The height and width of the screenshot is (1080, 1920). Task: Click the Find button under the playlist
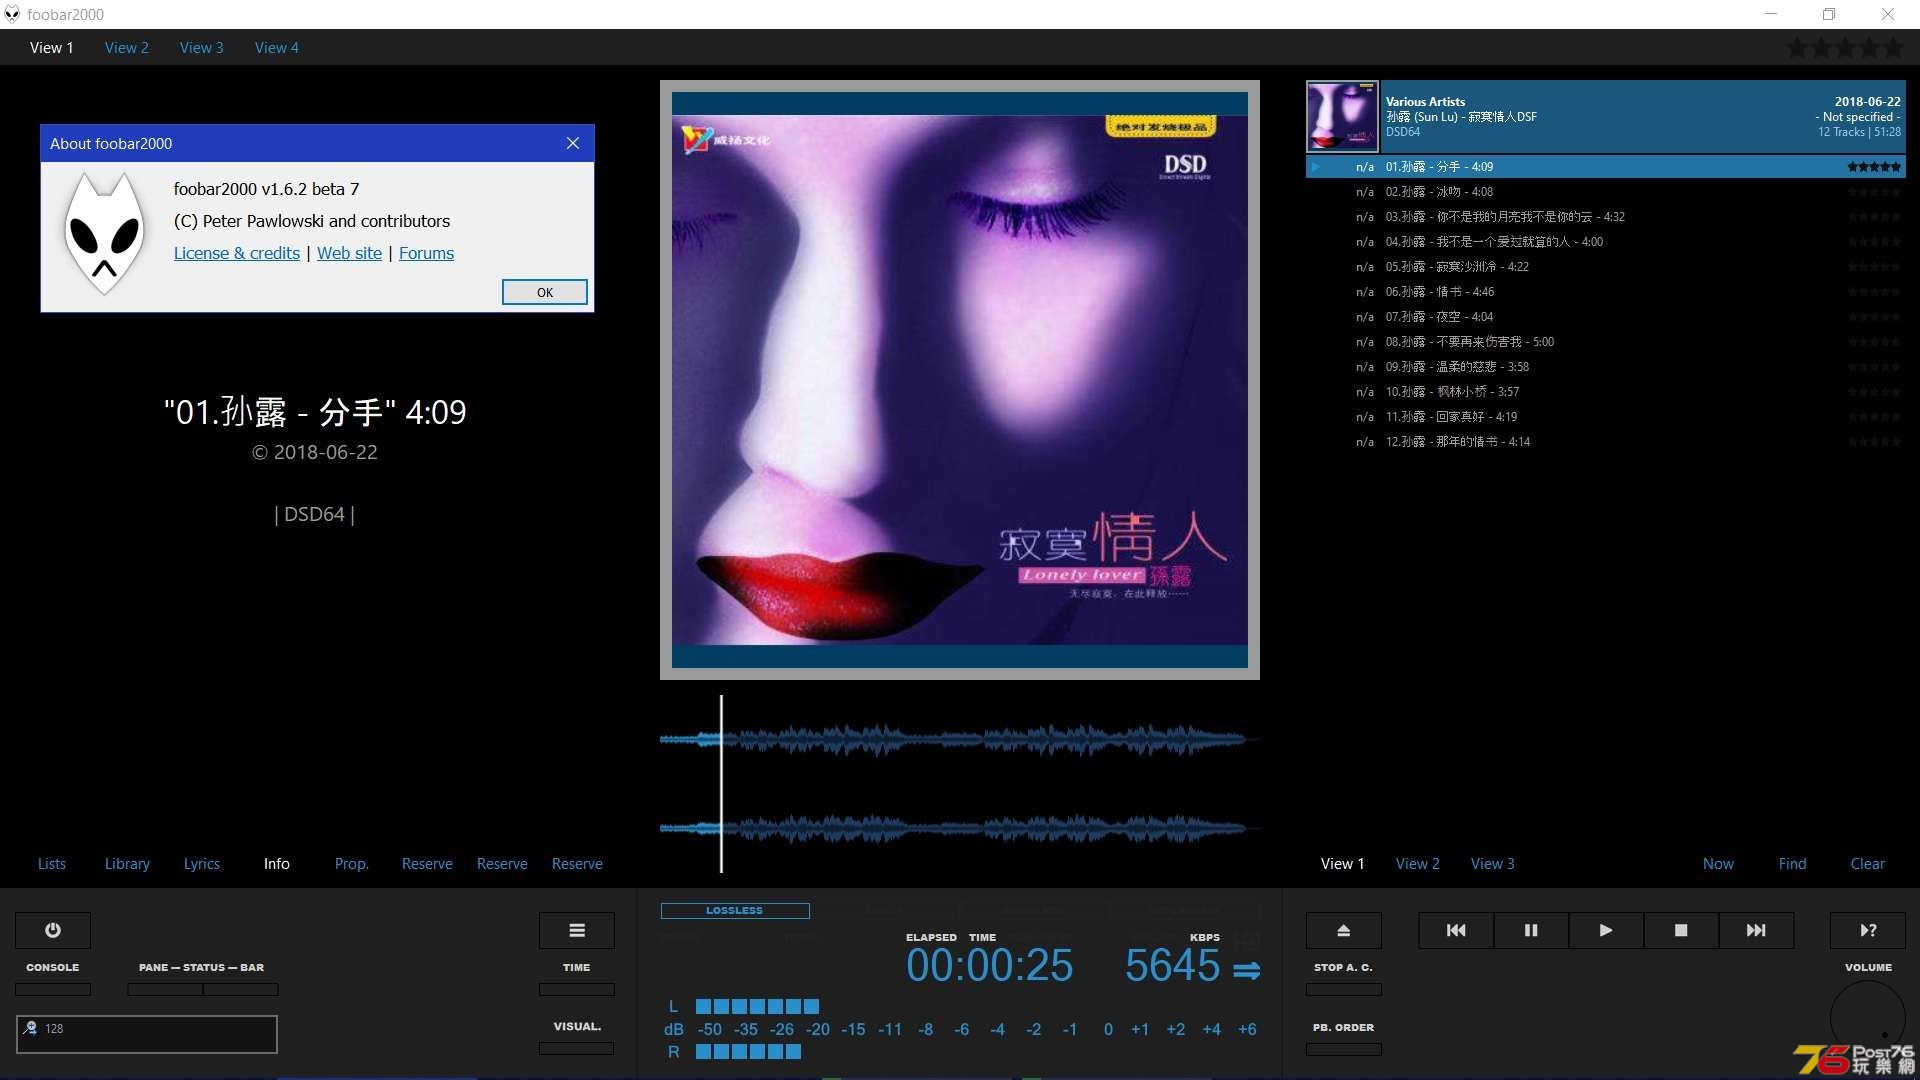coord(1793,863)
